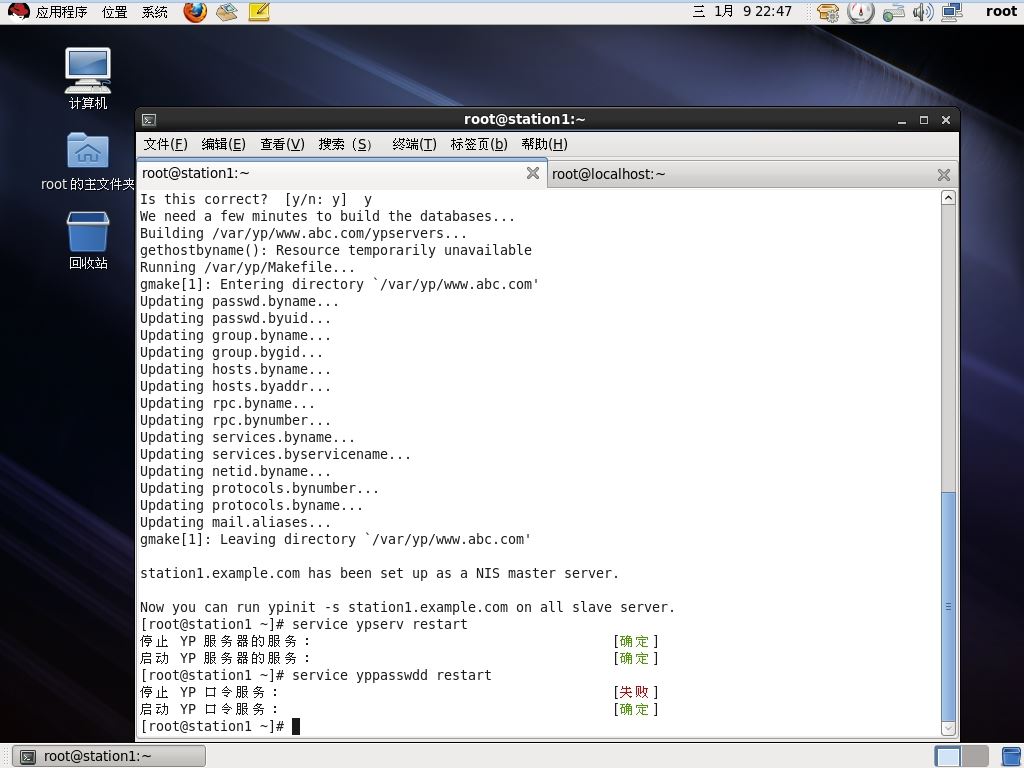The height and width of the screenshot is (768, 1024).
Task: Click the 'service ypserv restart' command line
Action: tap(304, 624)
